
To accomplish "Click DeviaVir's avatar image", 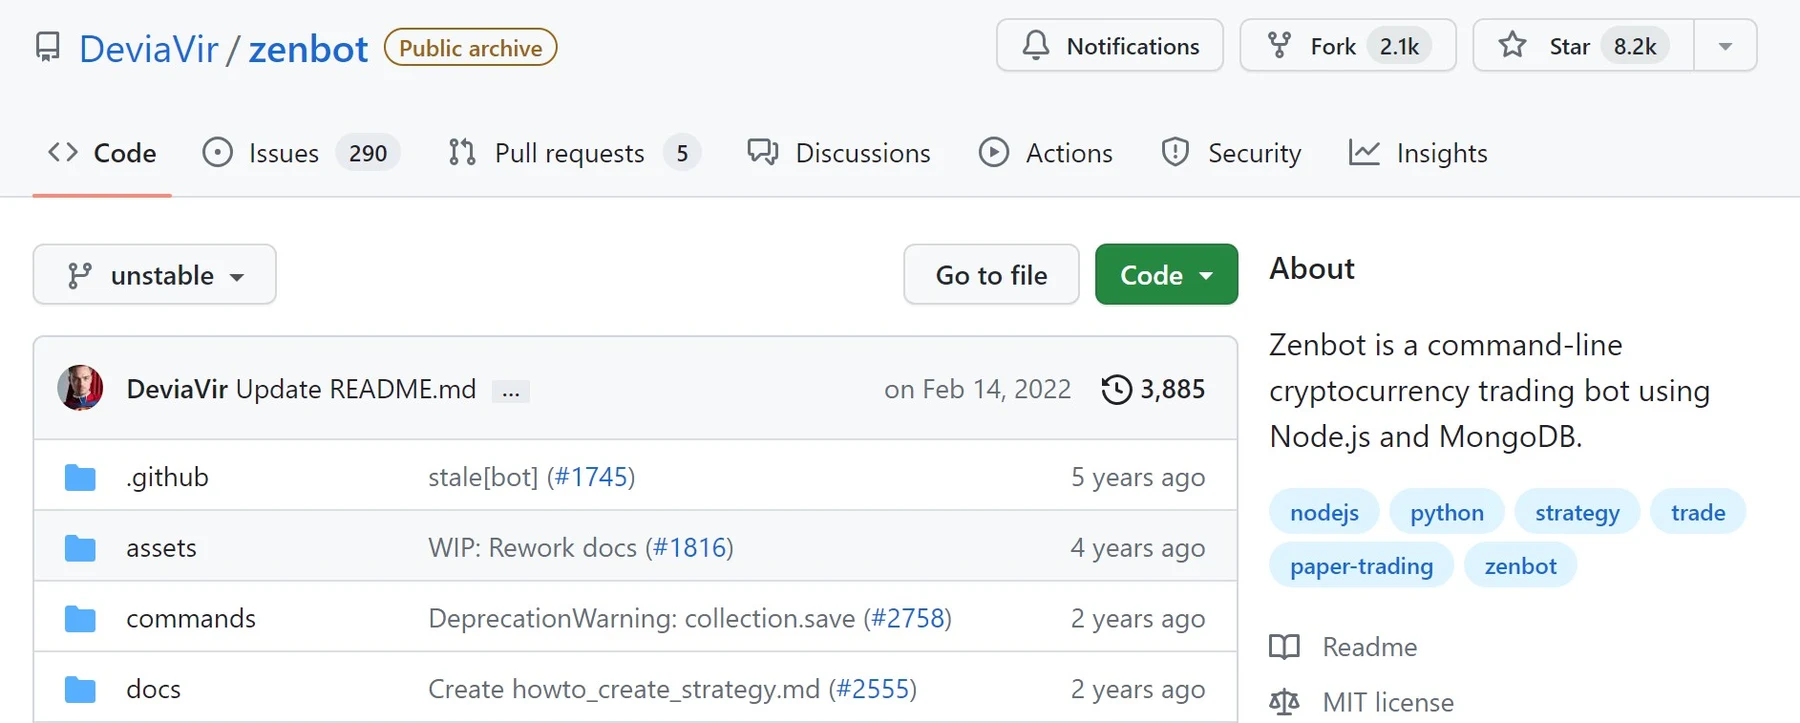I will tap(80, 388).
